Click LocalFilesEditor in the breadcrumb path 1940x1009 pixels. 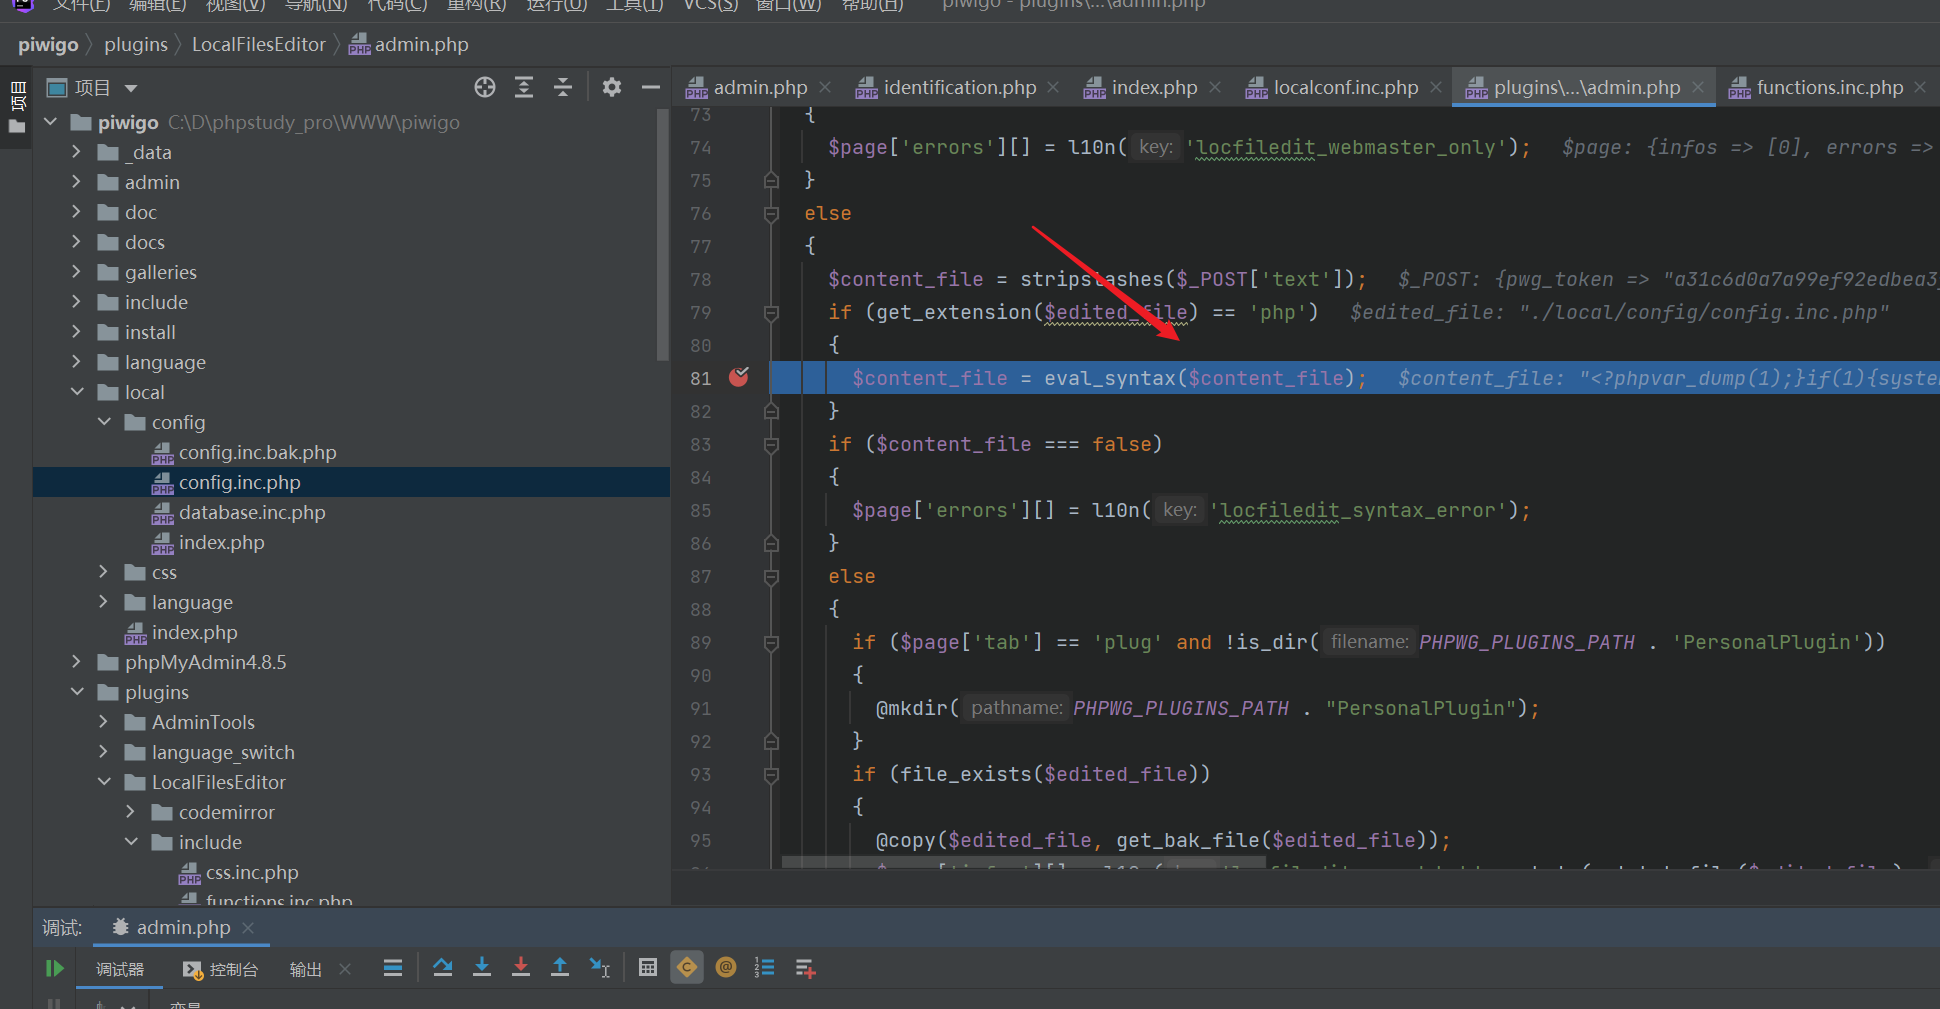[x=258, y=45]
